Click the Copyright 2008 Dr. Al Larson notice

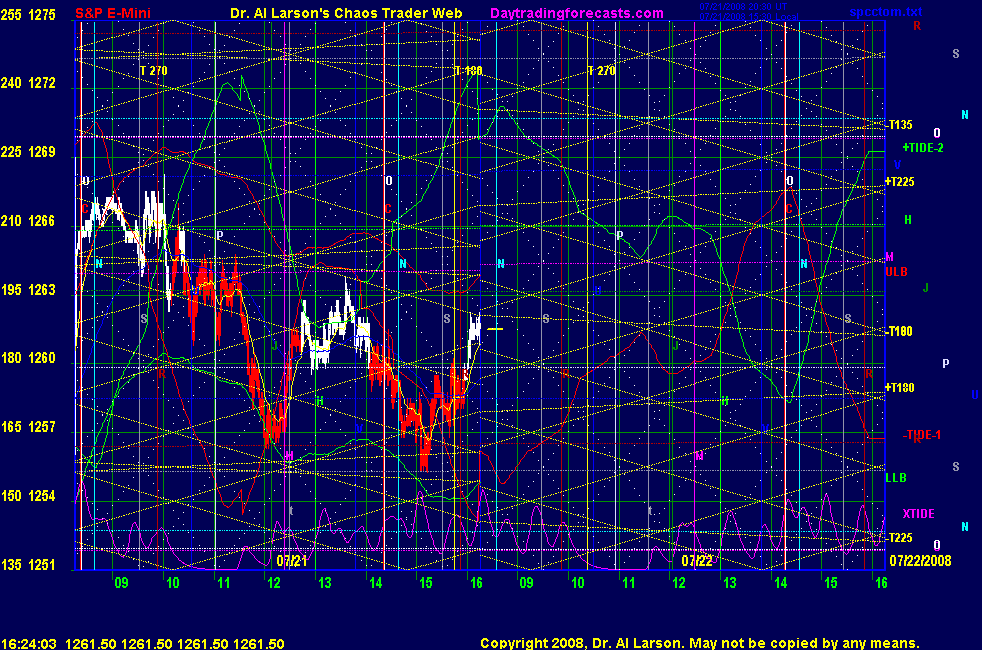pyautogui.click(x=699, y=644)
